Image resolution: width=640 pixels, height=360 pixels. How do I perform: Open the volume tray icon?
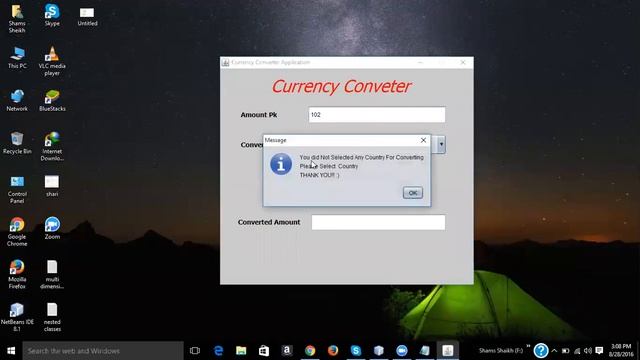[588, 351]
